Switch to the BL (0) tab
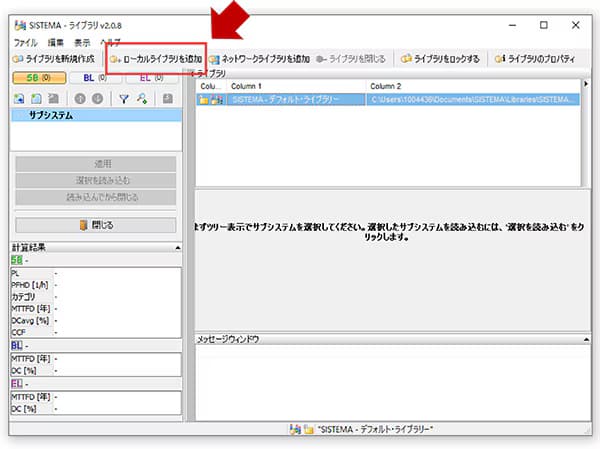This screenshot has height=449, width=600. click(x=95, y=78)
